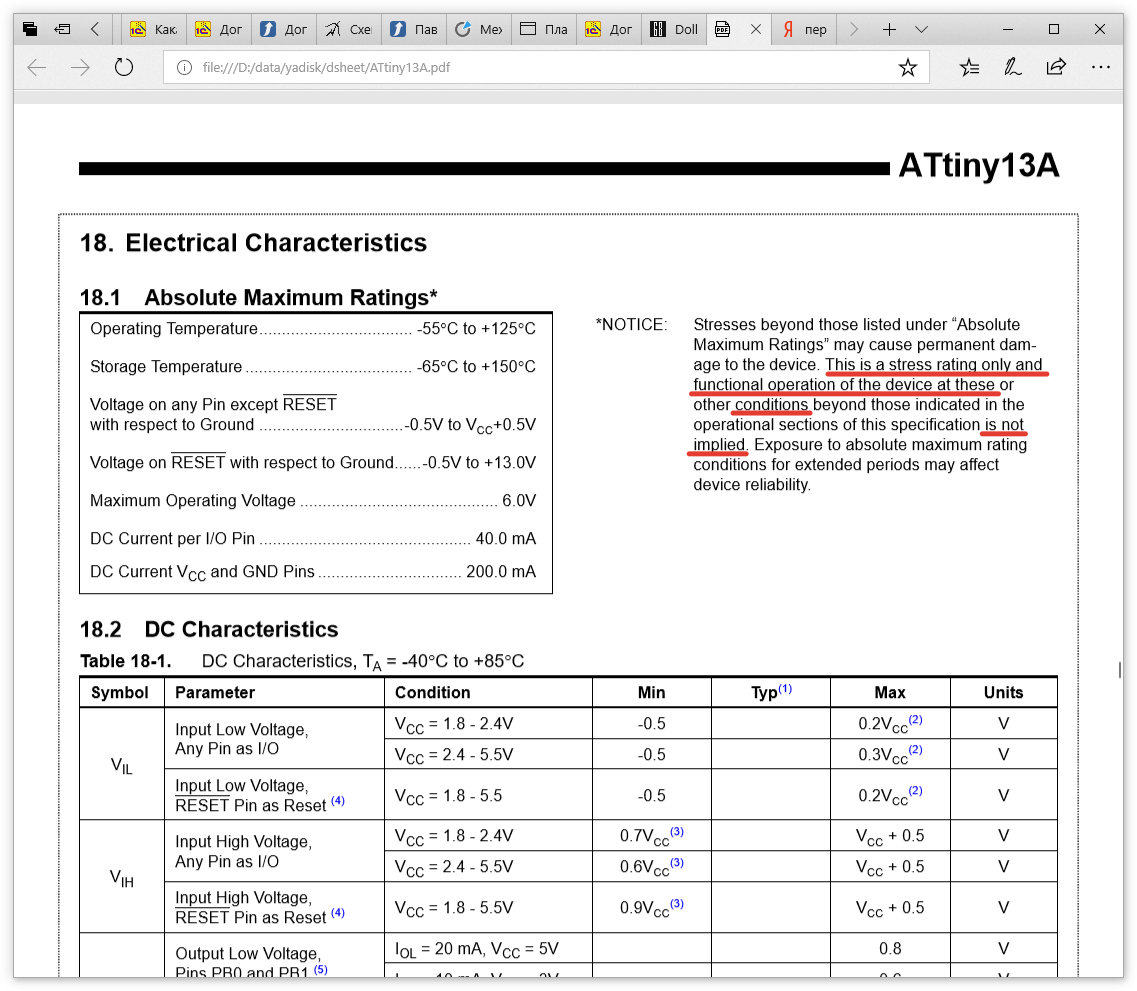Image resolution: width=1137 pixels, height=991 pixels.
Task: Add this page to favorites star
Action: coord(907,67)
